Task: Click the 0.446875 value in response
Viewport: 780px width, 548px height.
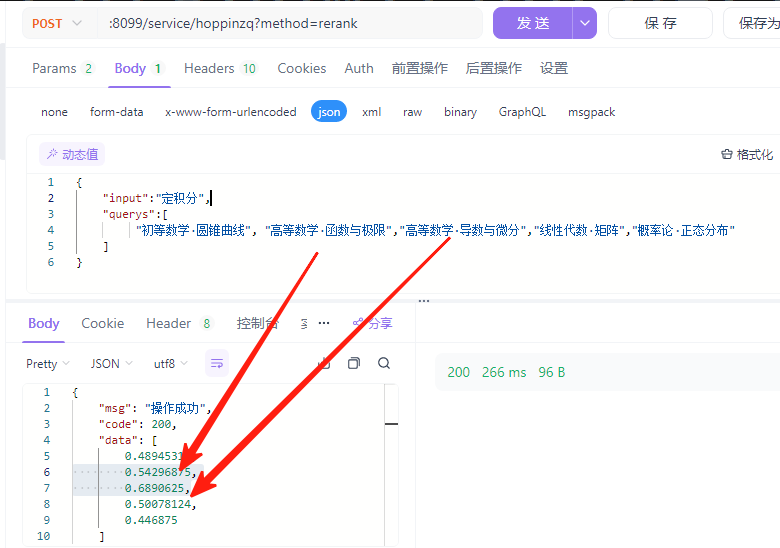Action: pos(151,520)
